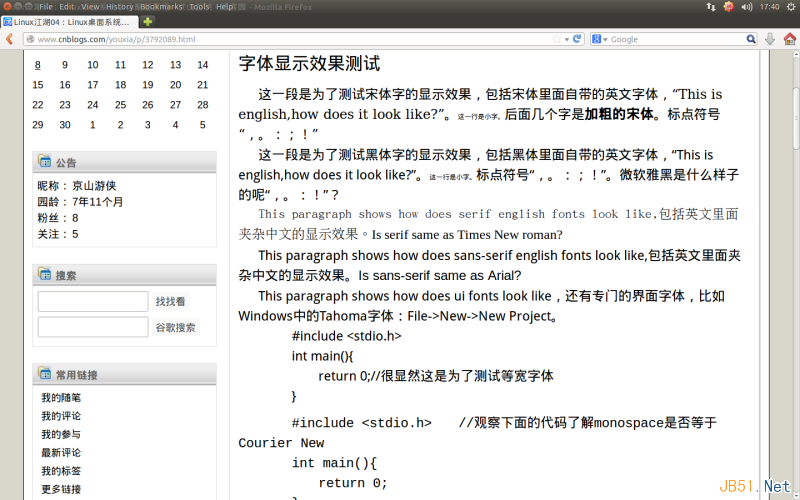
Task: Focus the input next to 谷歌搜索
Action: click(93, 327)
